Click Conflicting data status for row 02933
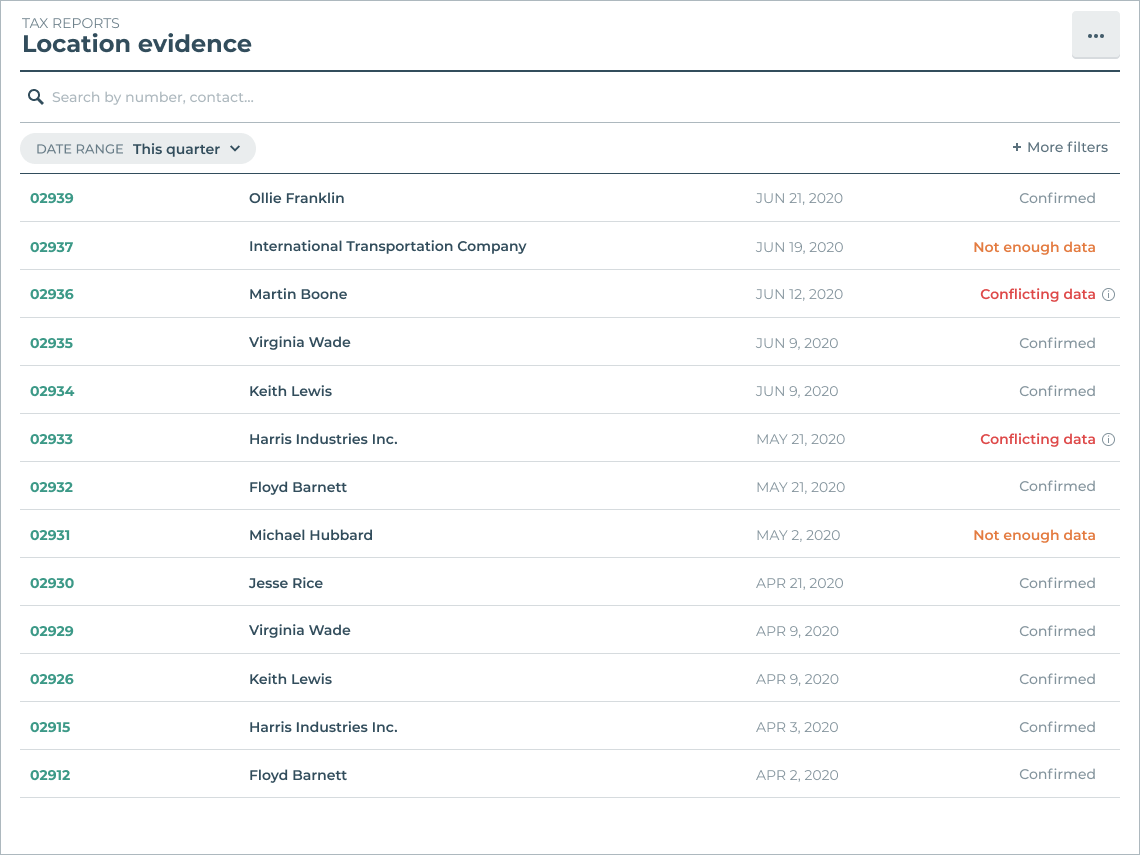 [x=1037, y=439]
